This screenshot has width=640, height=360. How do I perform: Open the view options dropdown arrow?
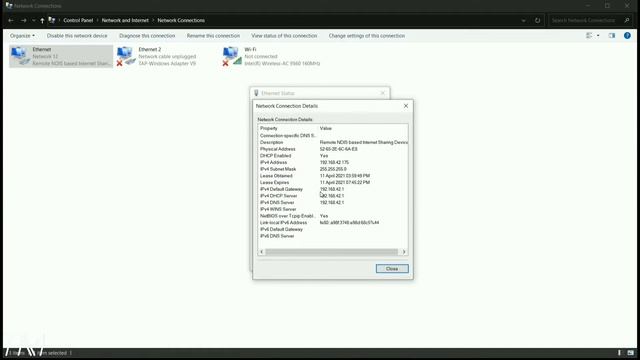point(598,36)
